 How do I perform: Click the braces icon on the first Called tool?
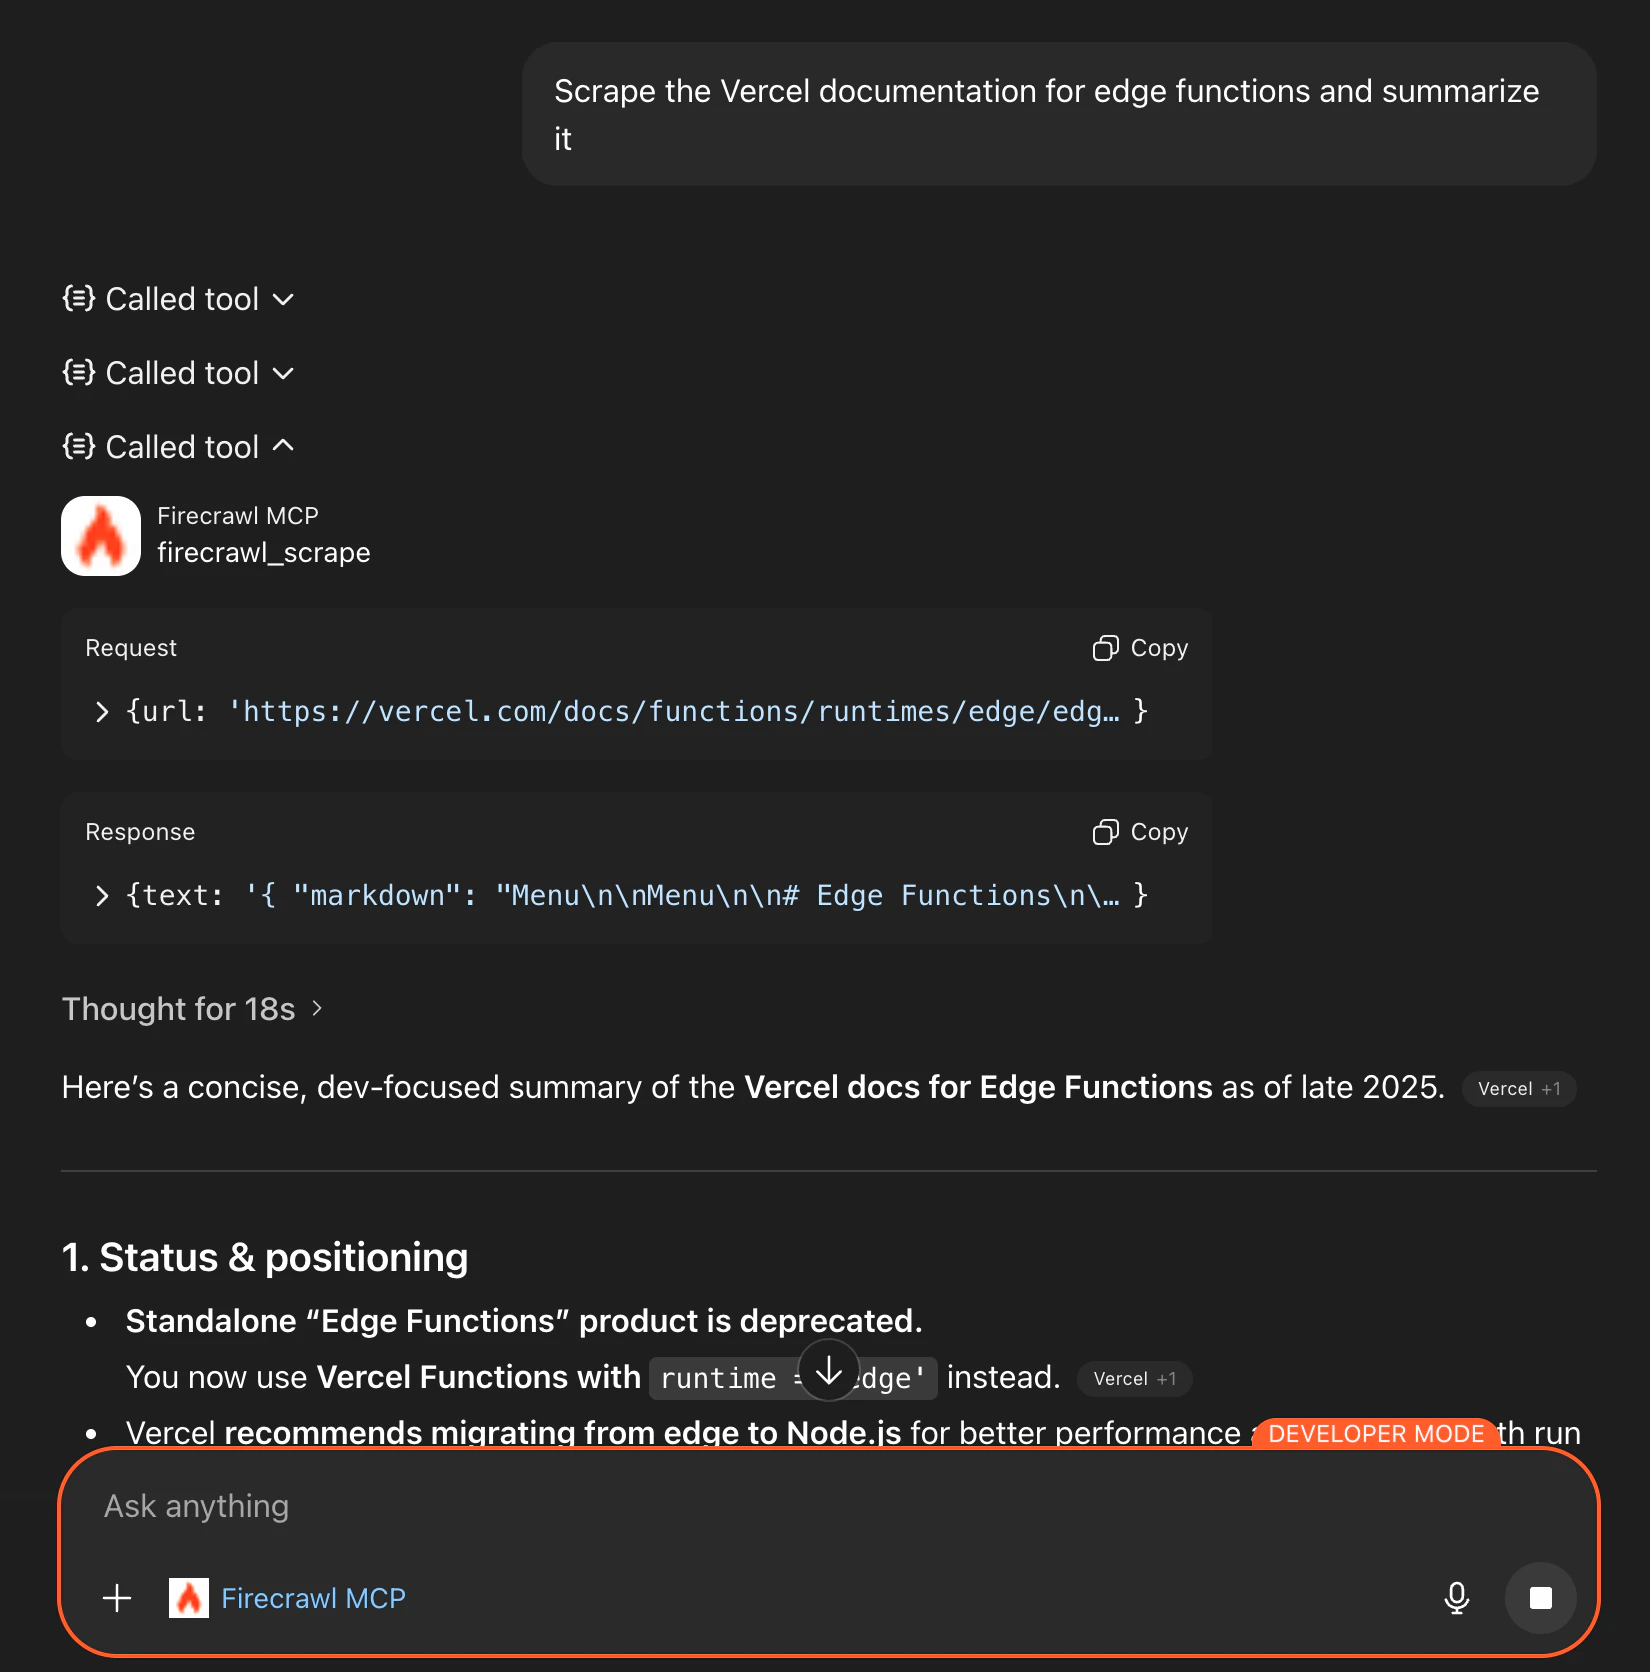tap(77, 298)
